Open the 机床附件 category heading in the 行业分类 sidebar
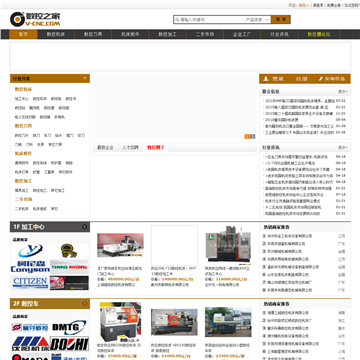The width and height of the screenshot is (360, 360). click(x=23, y=154)
